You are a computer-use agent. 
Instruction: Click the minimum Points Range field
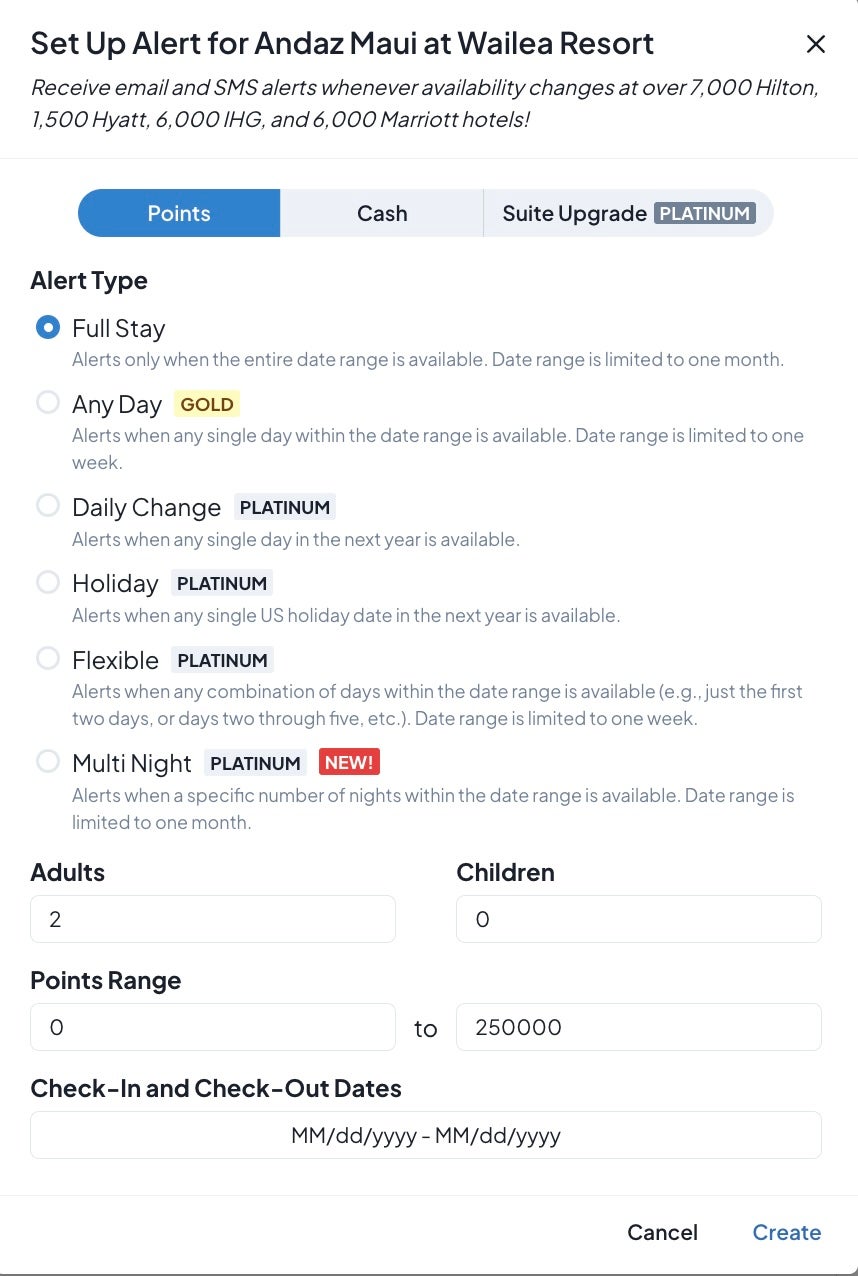point(213,1027)
